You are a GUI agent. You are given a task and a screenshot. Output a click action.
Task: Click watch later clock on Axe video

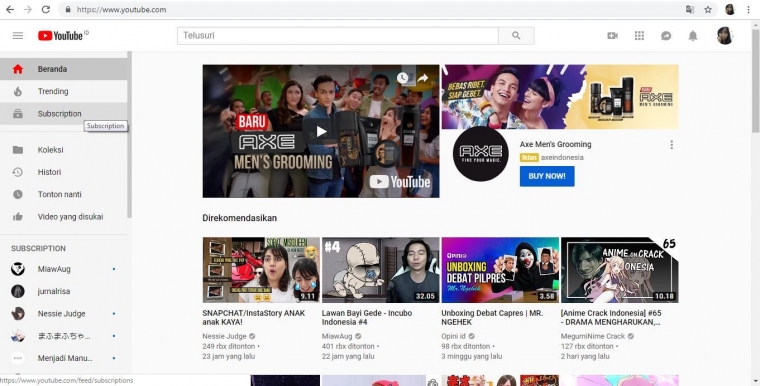pos(402,78)
